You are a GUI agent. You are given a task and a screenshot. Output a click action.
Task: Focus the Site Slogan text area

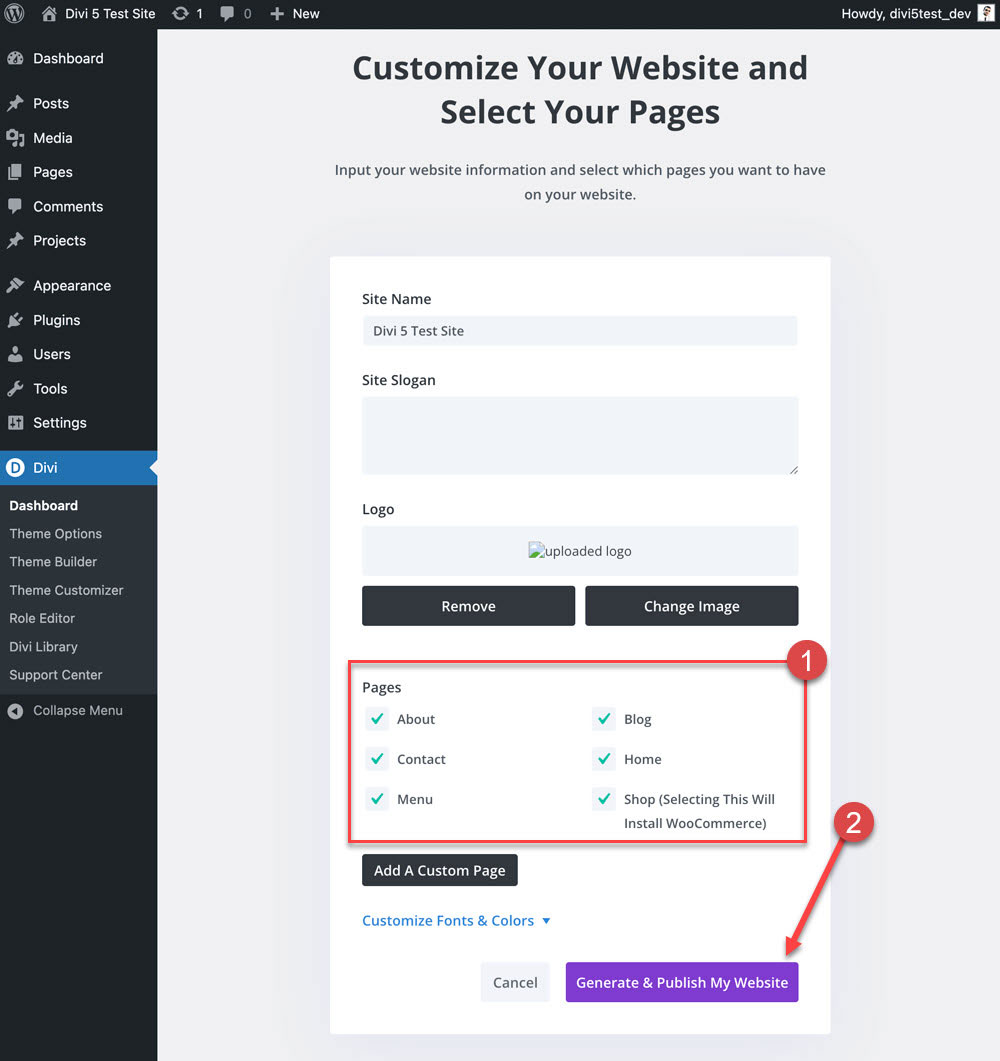click(580, 435)
